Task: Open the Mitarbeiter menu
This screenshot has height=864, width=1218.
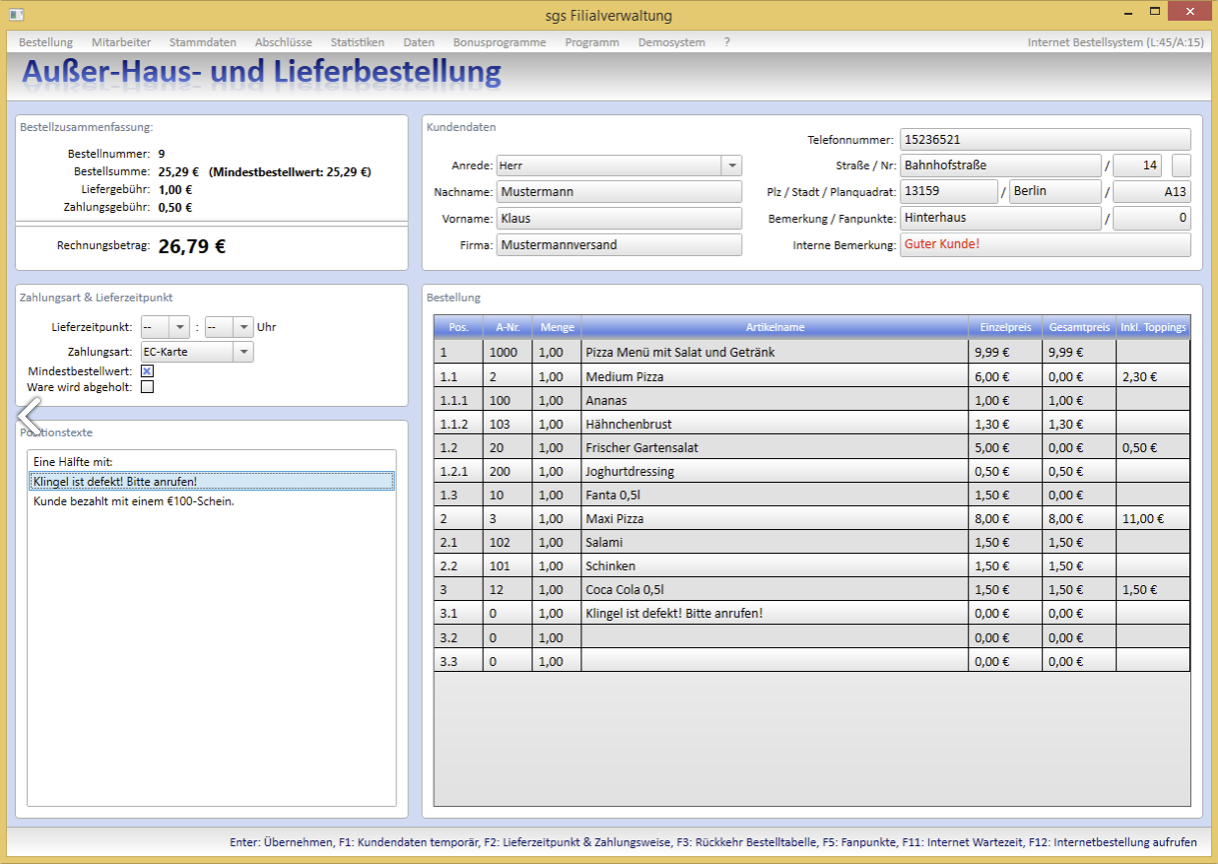Action: [x=121, y=43]
